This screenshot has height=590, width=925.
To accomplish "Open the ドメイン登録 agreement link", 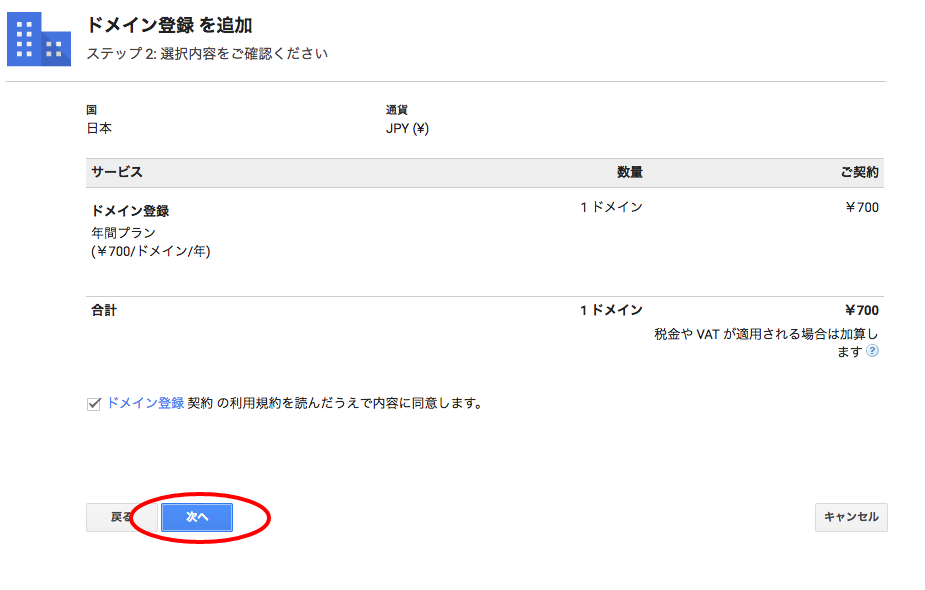I will point(145,404).
